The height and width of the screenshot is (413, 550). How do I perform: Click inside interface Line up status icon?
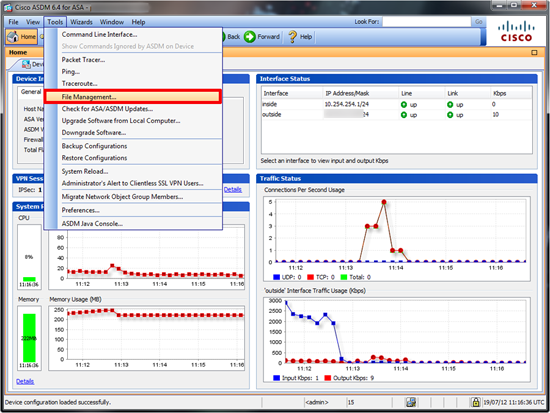(404, 105)
